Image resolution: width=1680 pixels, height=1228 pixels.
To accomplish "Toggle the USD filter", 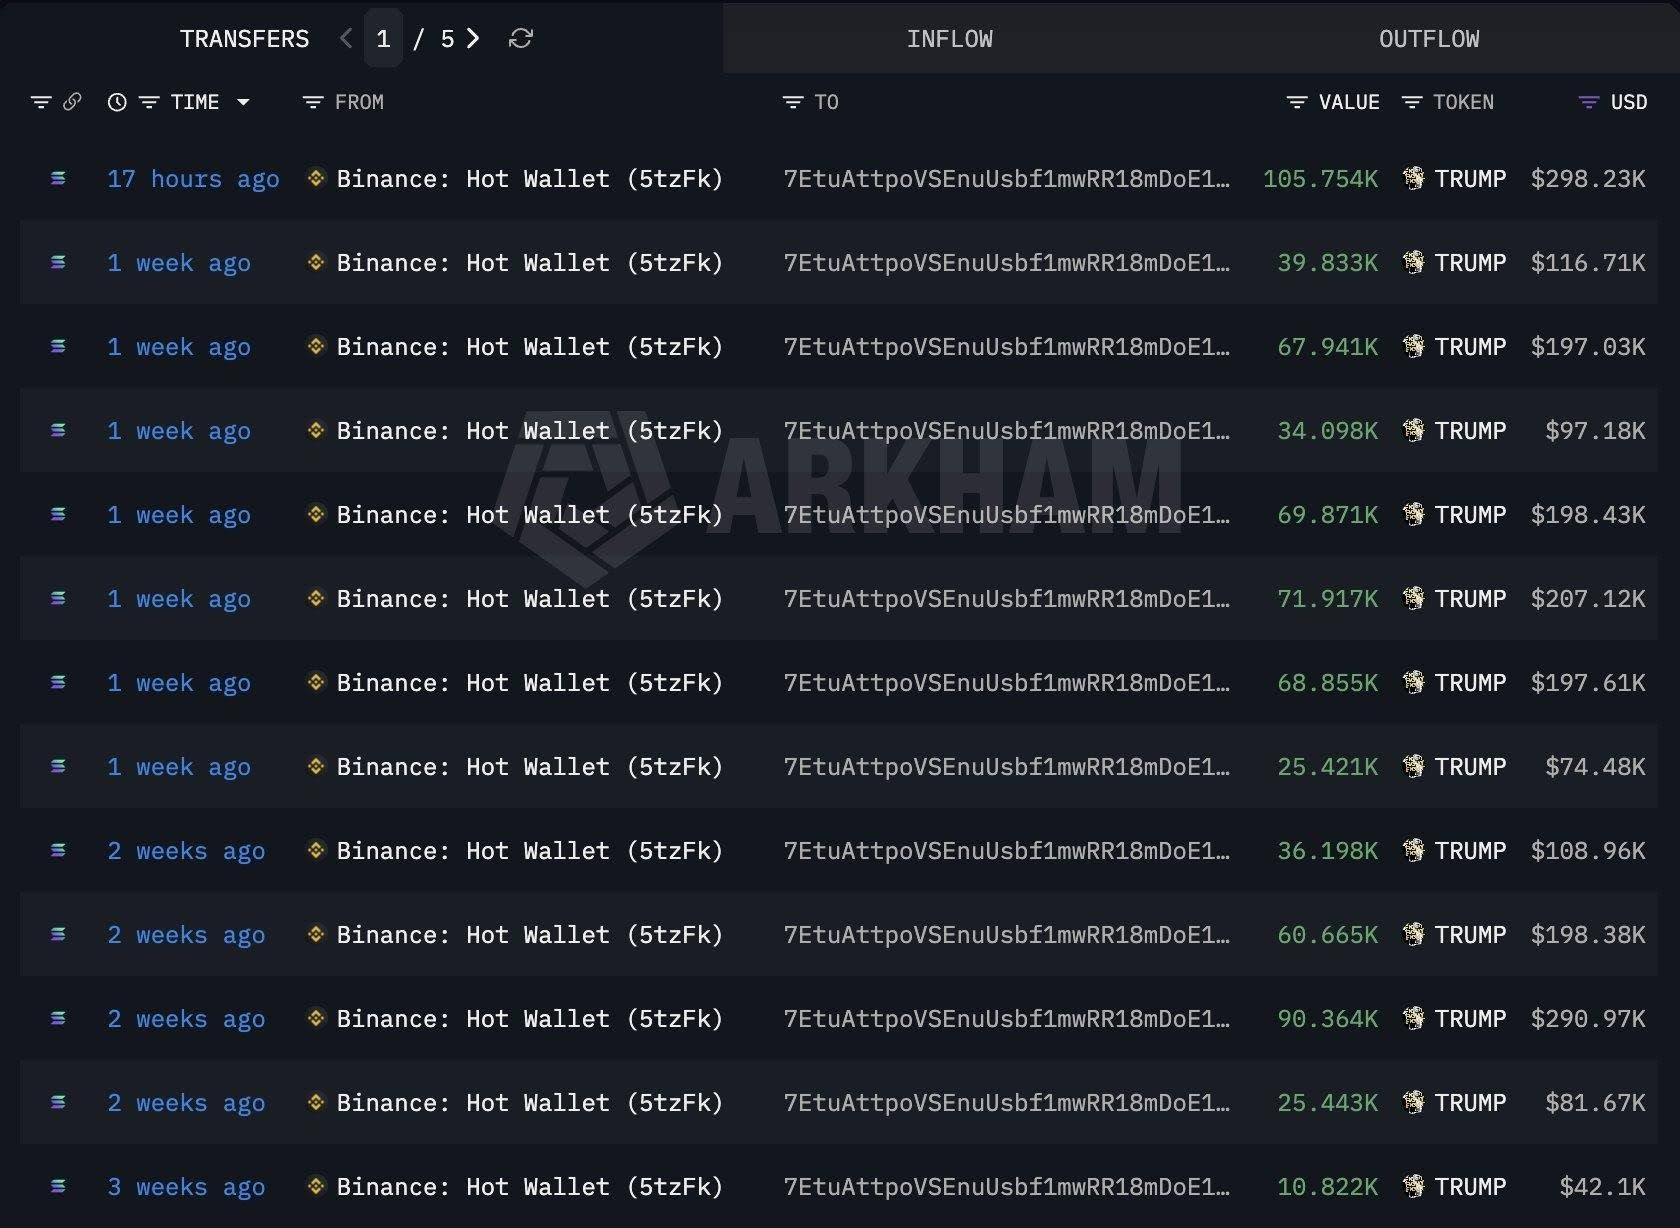I will 1588,102.
